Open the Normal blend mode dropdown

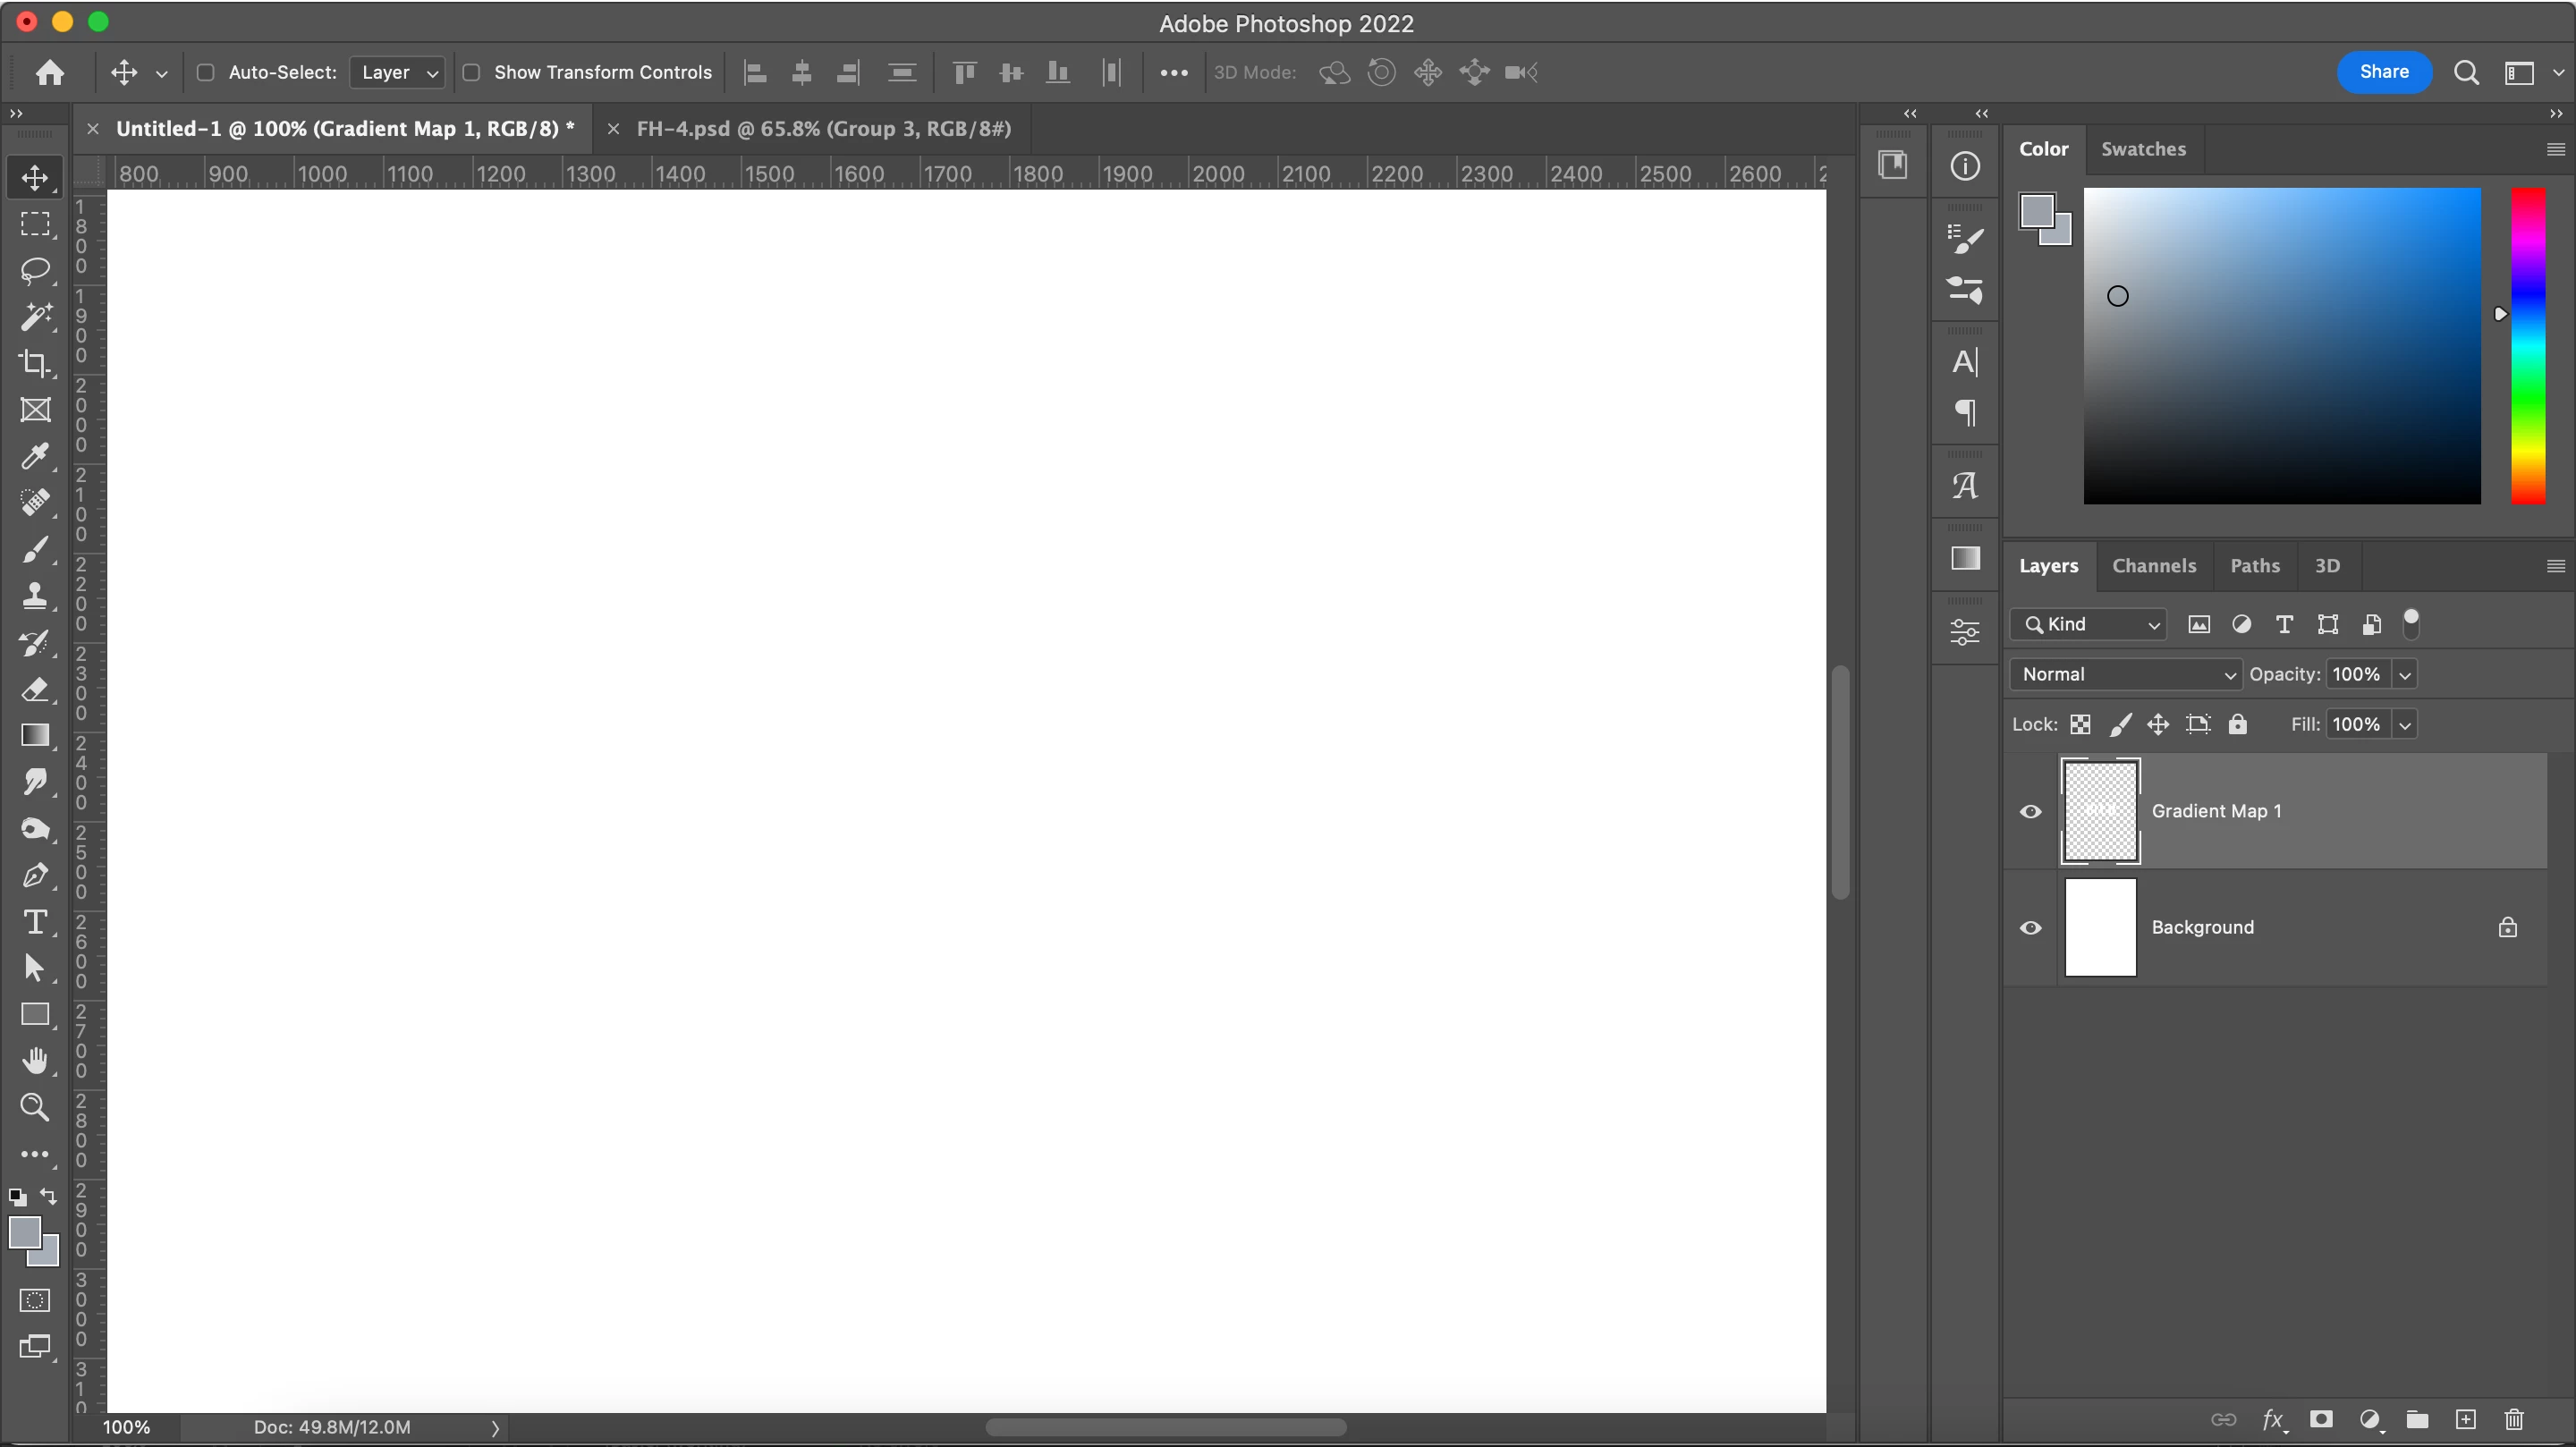2126,674
